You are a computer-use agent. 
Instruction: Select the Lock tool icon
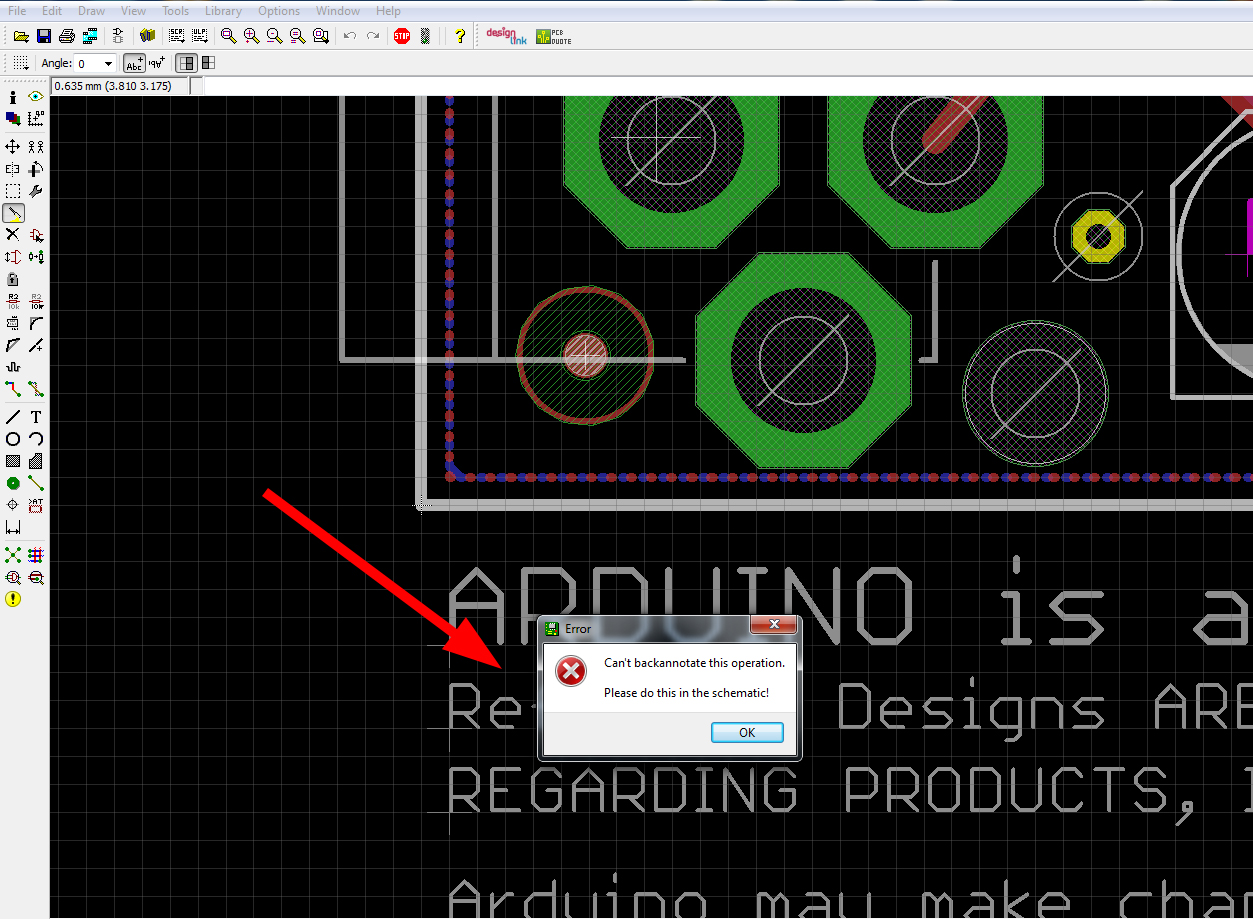[13, 279]
